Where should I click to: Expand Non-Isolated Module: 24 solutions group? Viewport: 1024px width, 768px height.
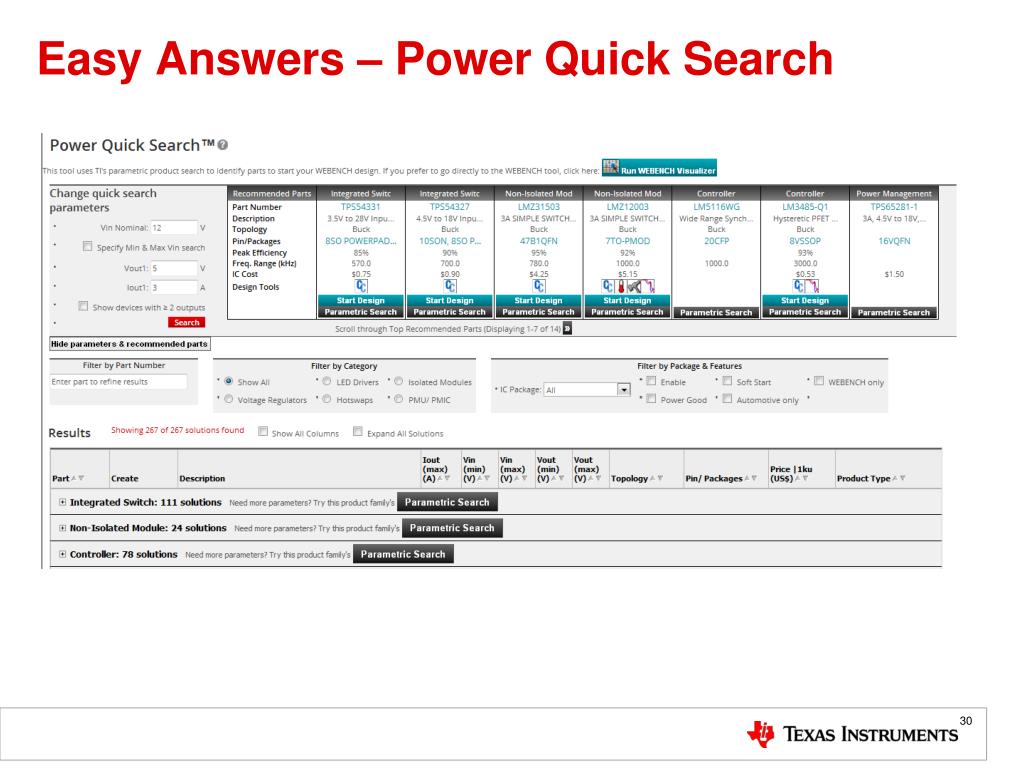pos(63,528)
